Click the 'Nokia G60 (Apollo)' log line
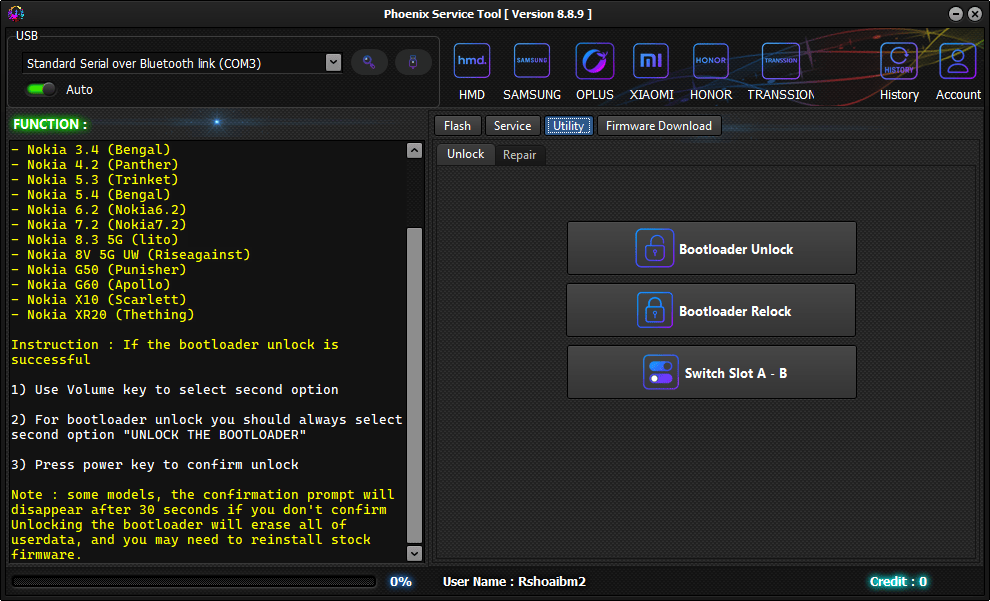Screen dimensions: 990x601 [x=91, y=285]
